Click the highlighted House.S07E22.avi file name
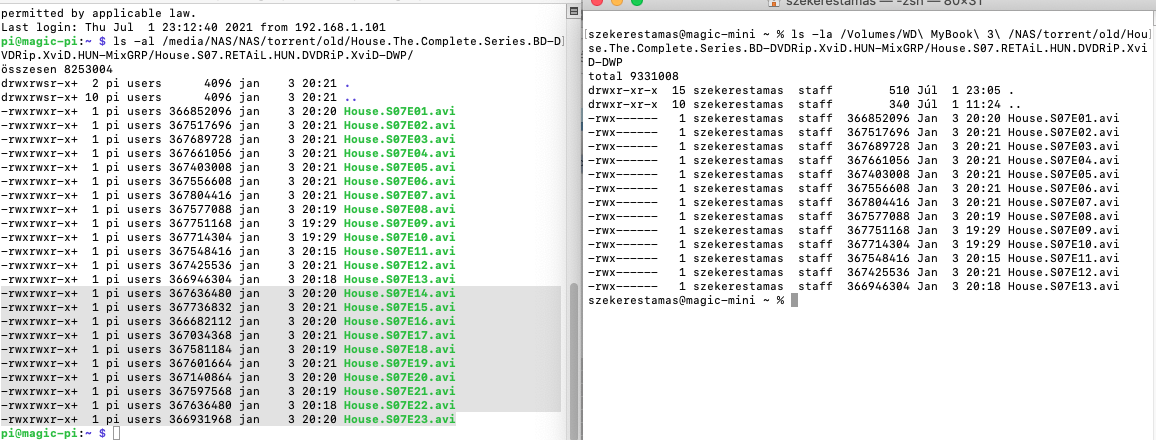 (x=400, y=405)
